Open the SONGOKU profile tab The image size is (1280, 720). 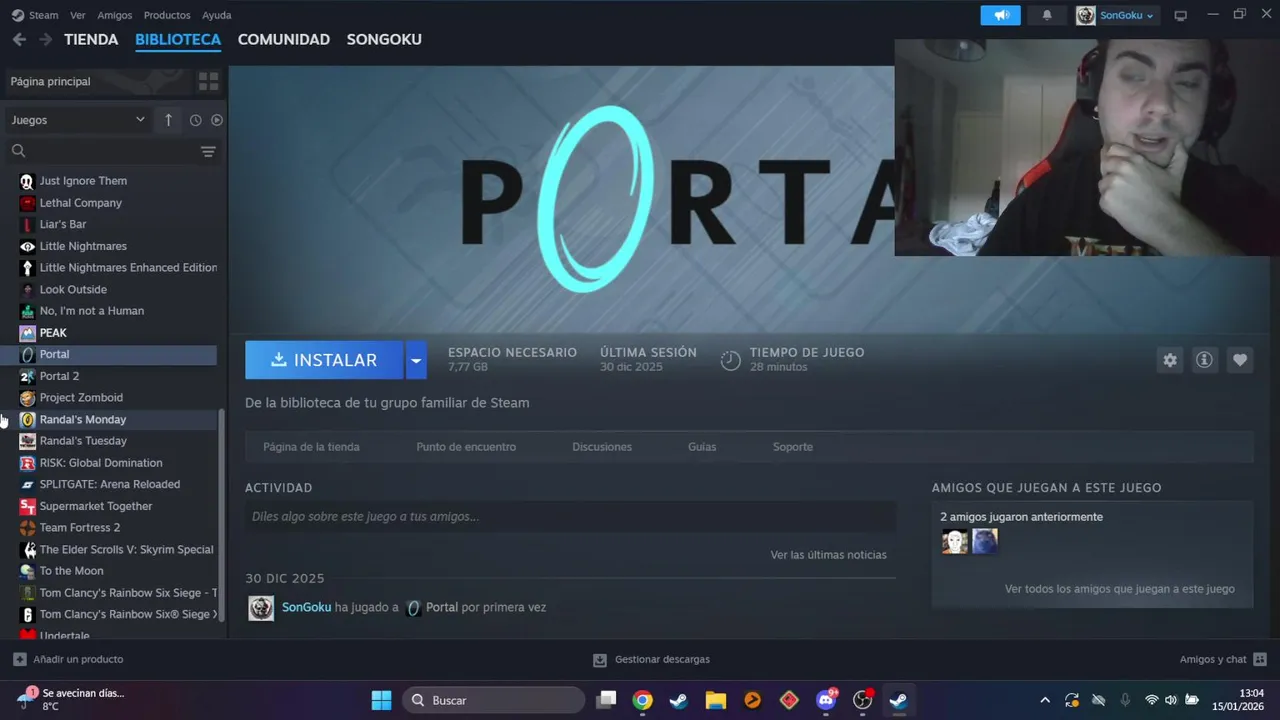tap(384, 39)
